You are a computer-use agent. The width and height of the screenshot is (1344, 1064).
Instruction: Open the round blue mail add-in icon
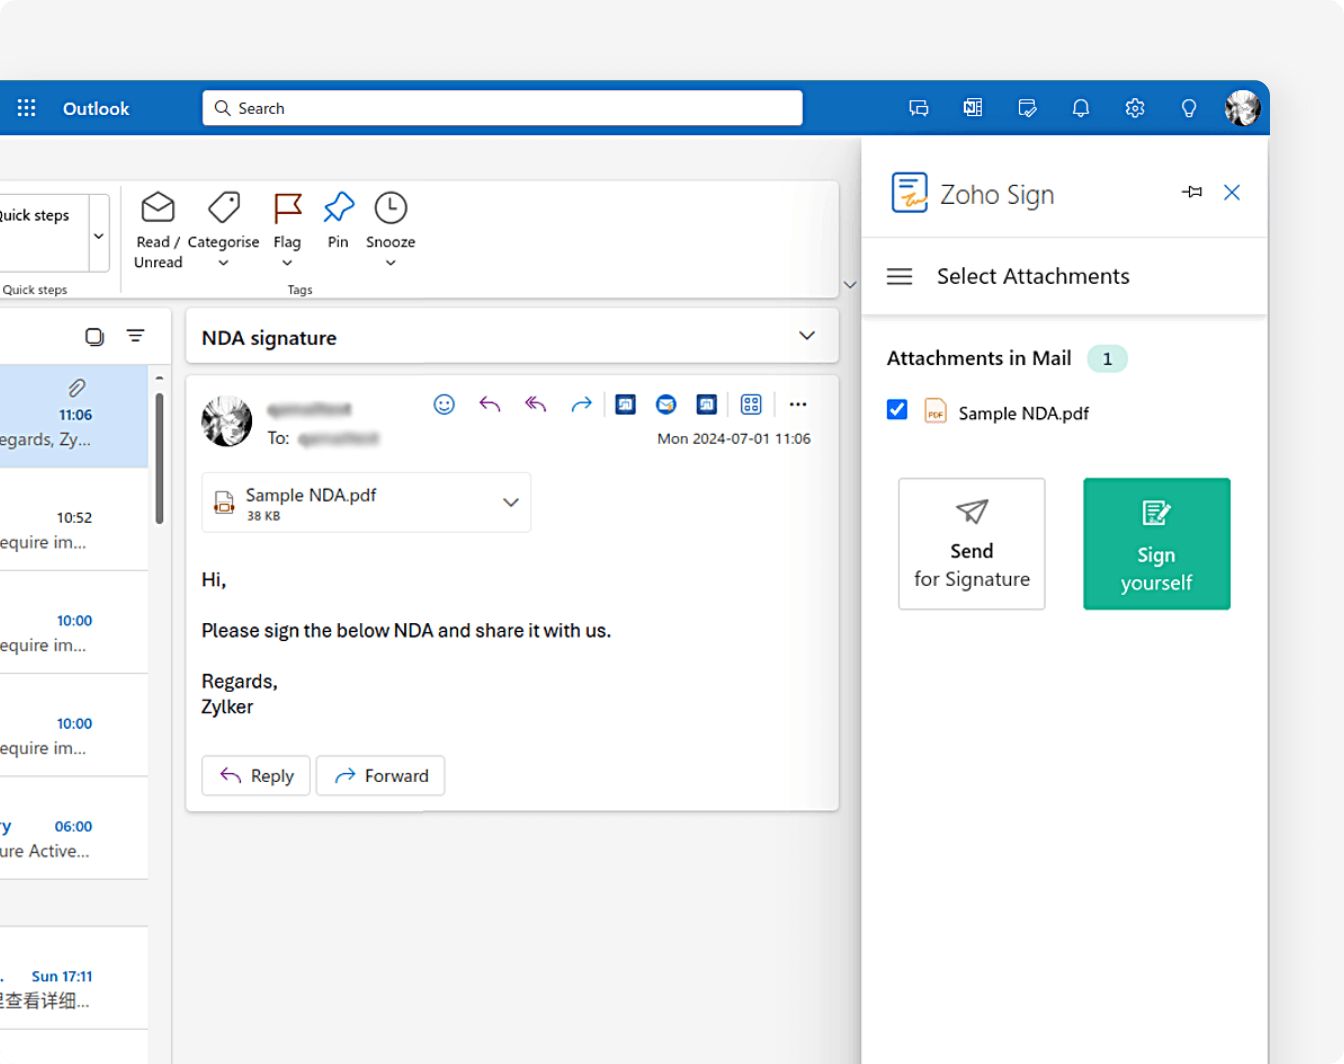[666, 404]
